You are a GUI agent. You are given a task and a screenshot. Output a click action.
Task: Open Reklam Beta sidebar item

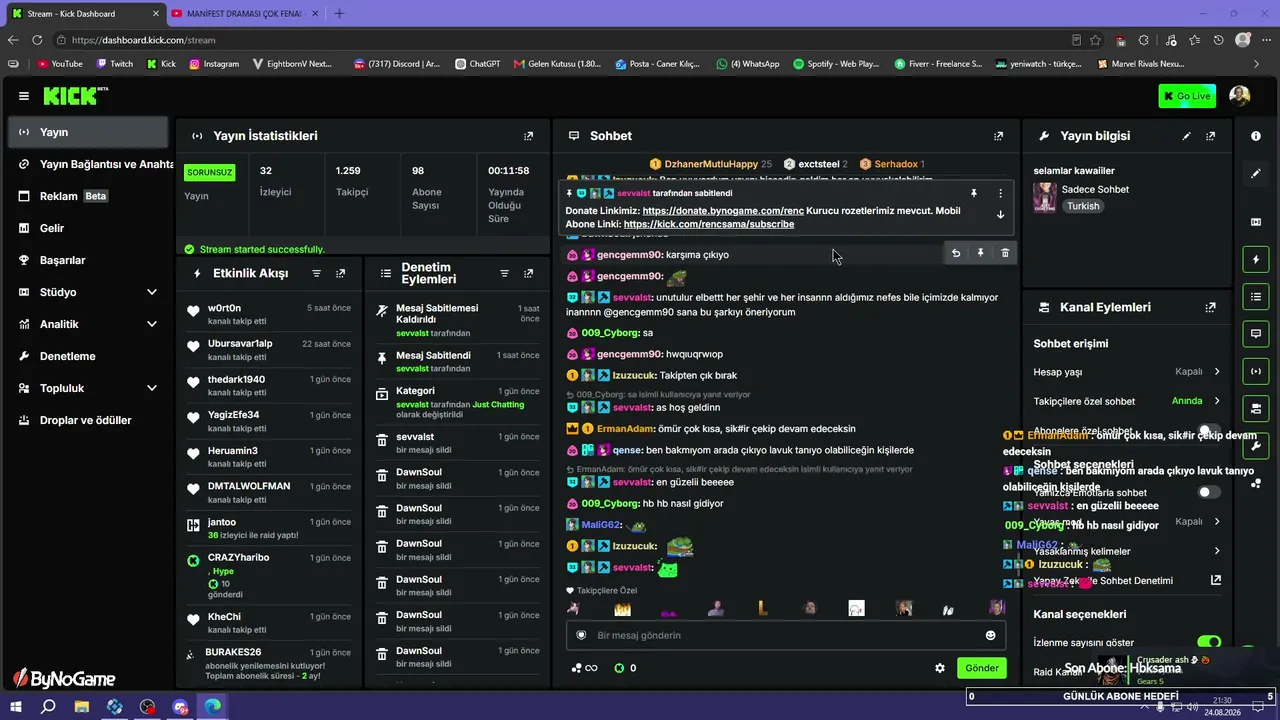pyautogui.click(x=88, y=196)
